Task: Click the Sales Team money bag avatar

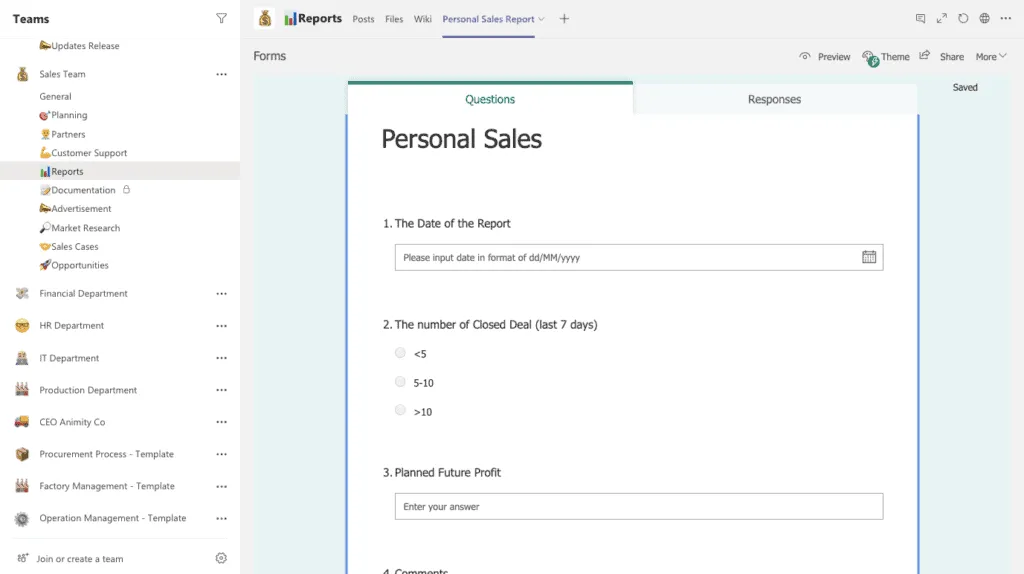Action: point(22,74)
